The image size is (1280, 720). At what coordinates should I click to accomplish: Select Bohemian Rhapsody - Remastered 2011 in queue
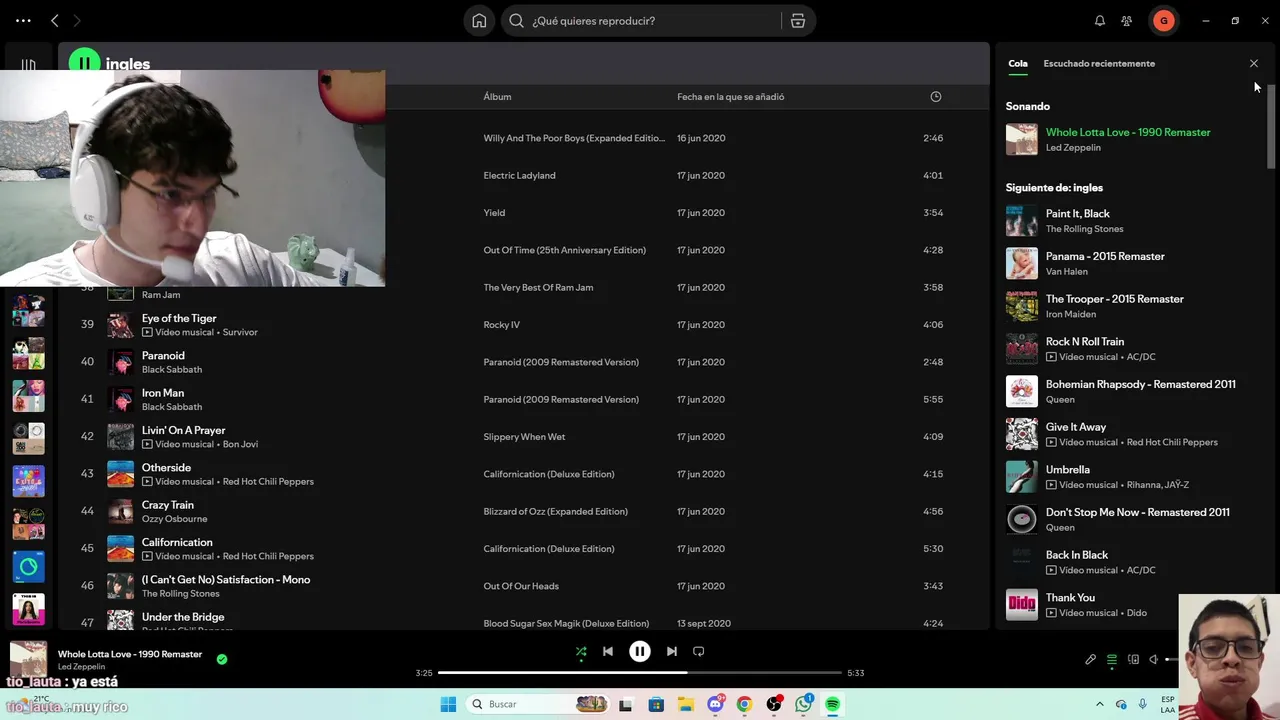pyautogui.click(x=1140, y=384)
